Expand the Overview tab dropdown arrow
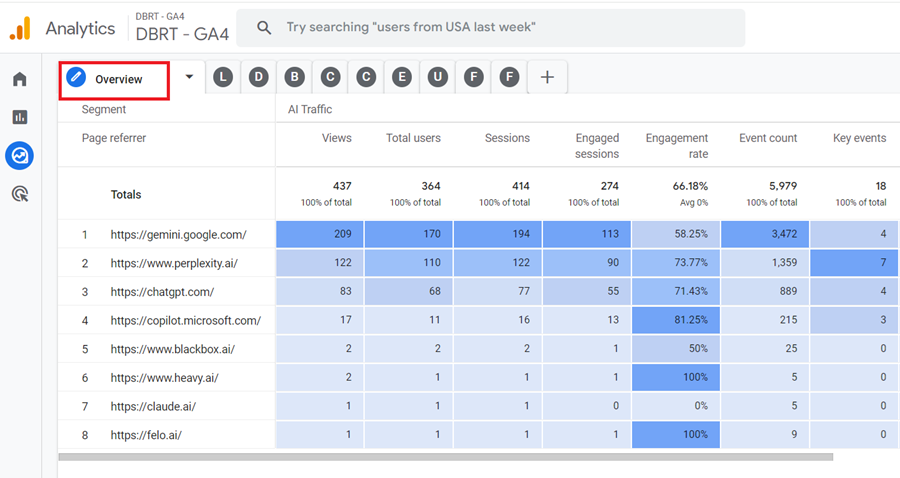The image size is (900, 478). pyautogui.click(x=189, y=77)
